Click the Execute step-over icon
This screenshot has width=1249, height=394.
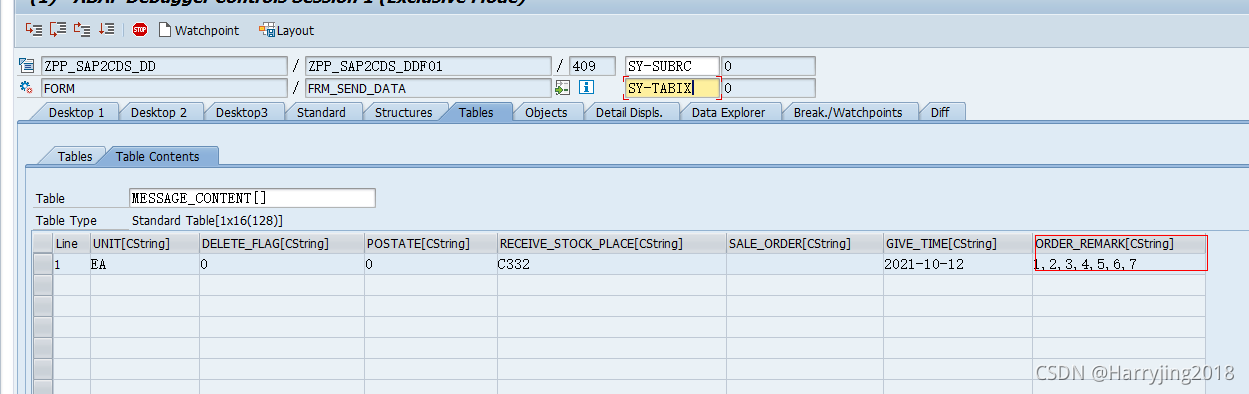[57, 30]
